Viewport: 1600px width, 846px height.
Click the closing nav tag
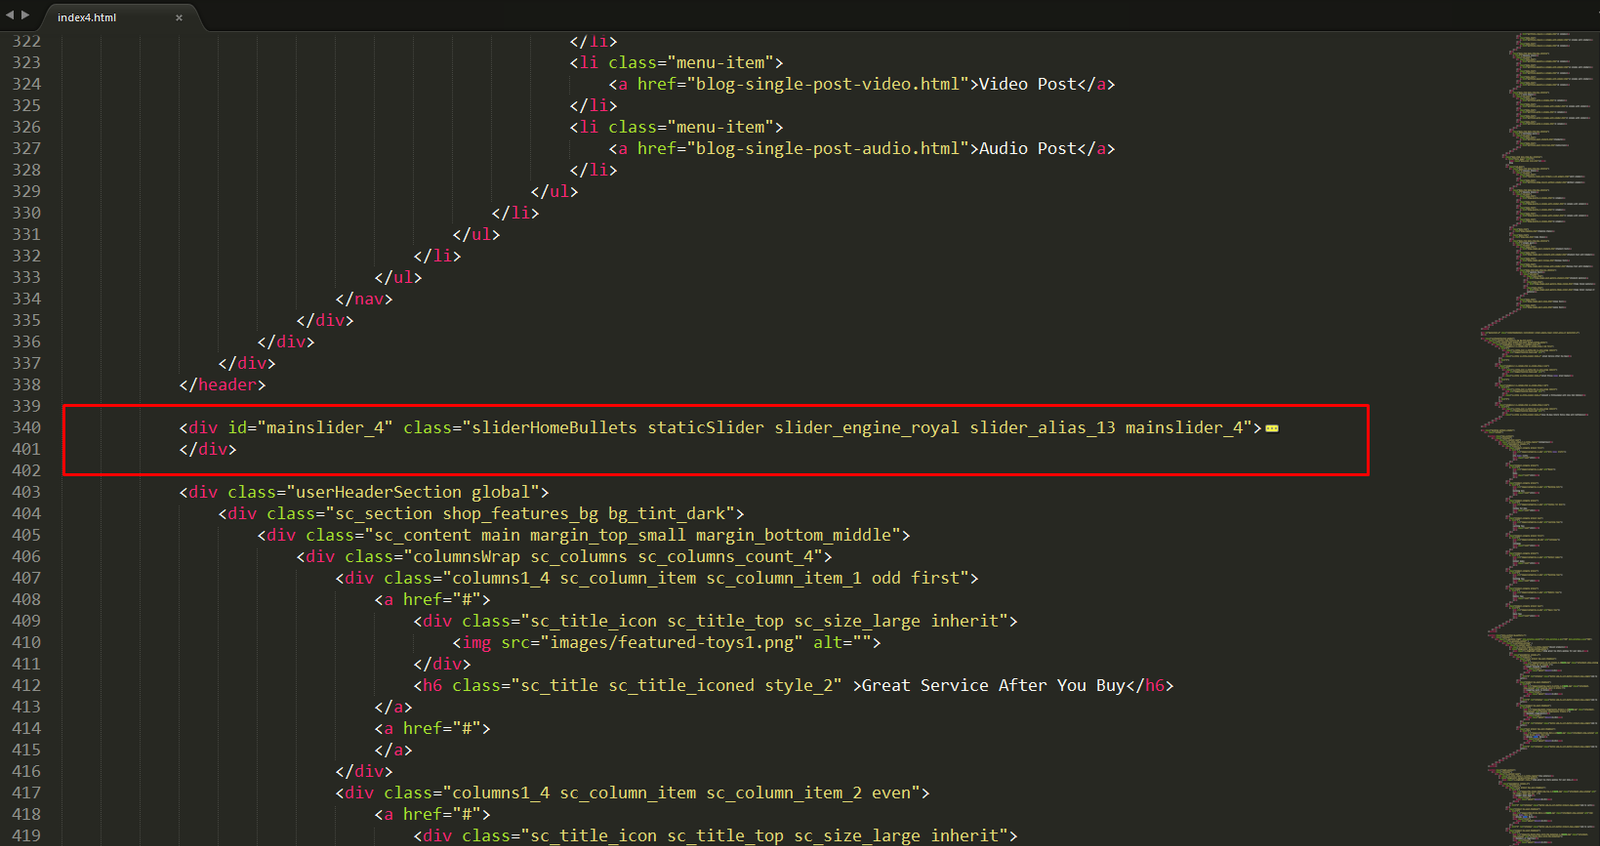pyautogui.click(x=364, y=299)
